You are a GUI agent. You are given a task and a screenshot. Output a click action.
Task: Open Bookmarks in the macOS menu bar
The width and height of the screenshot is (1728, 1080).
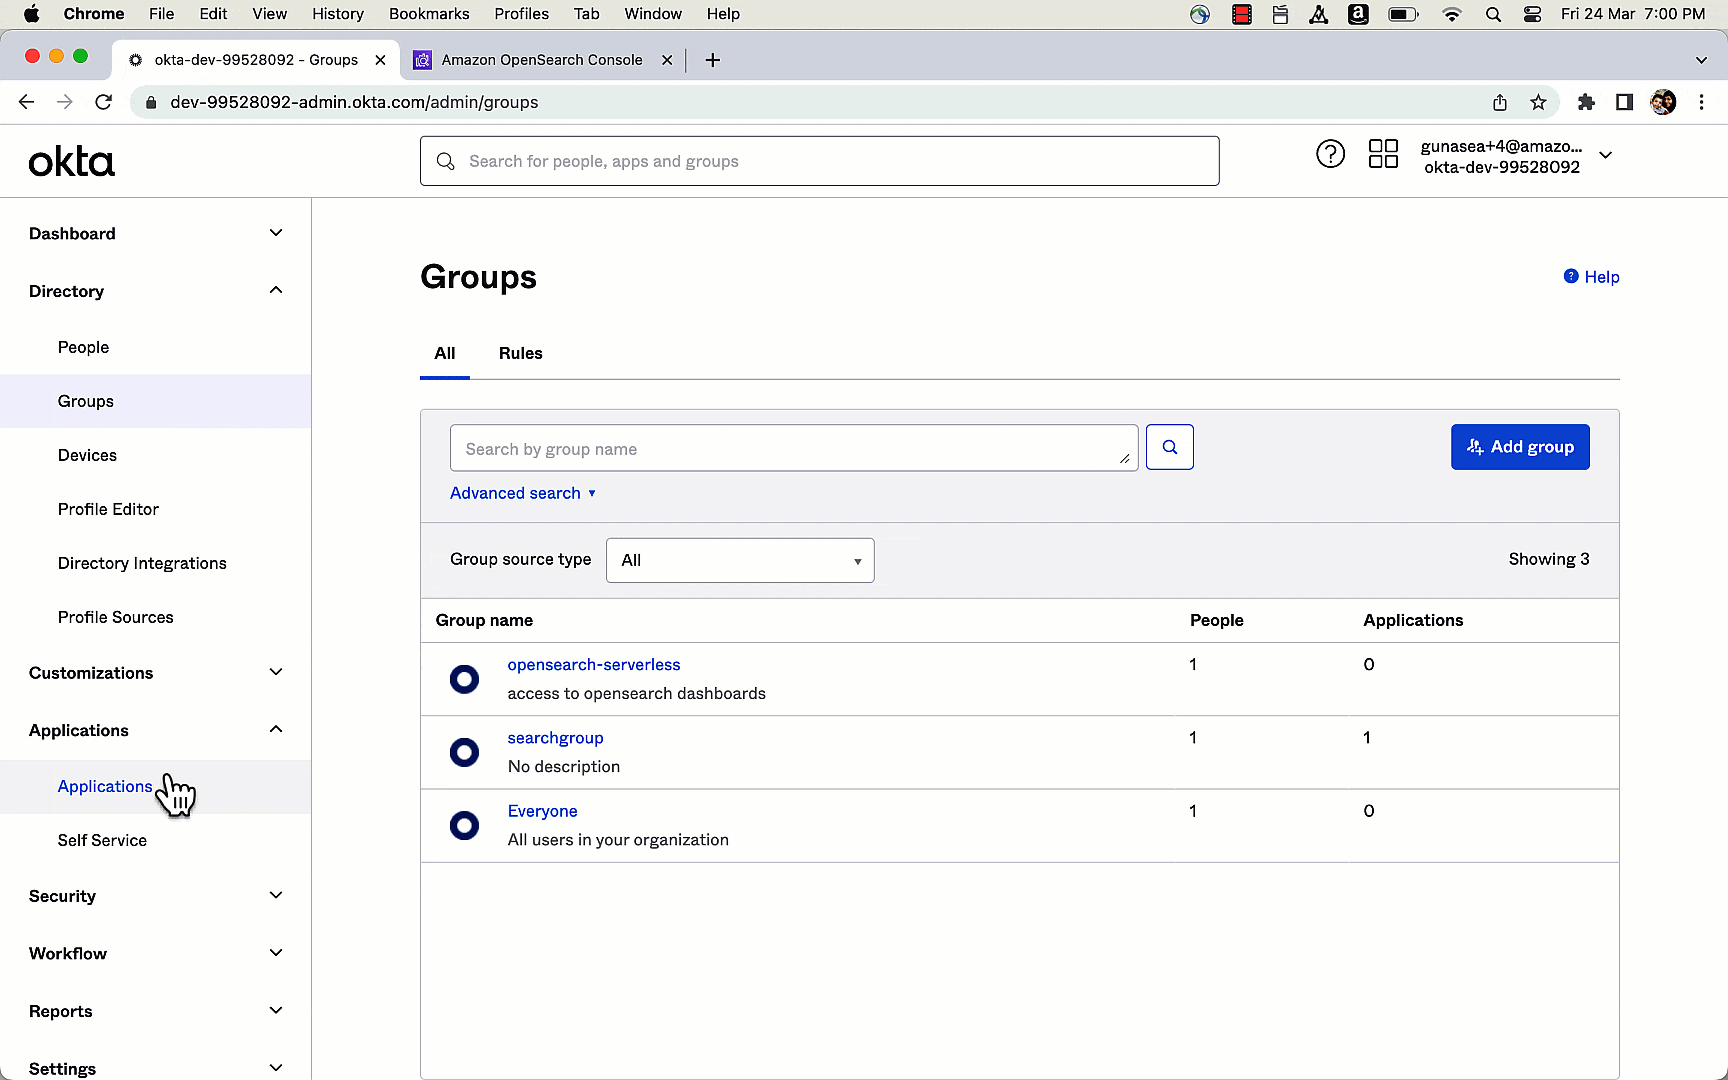[429, 14]
